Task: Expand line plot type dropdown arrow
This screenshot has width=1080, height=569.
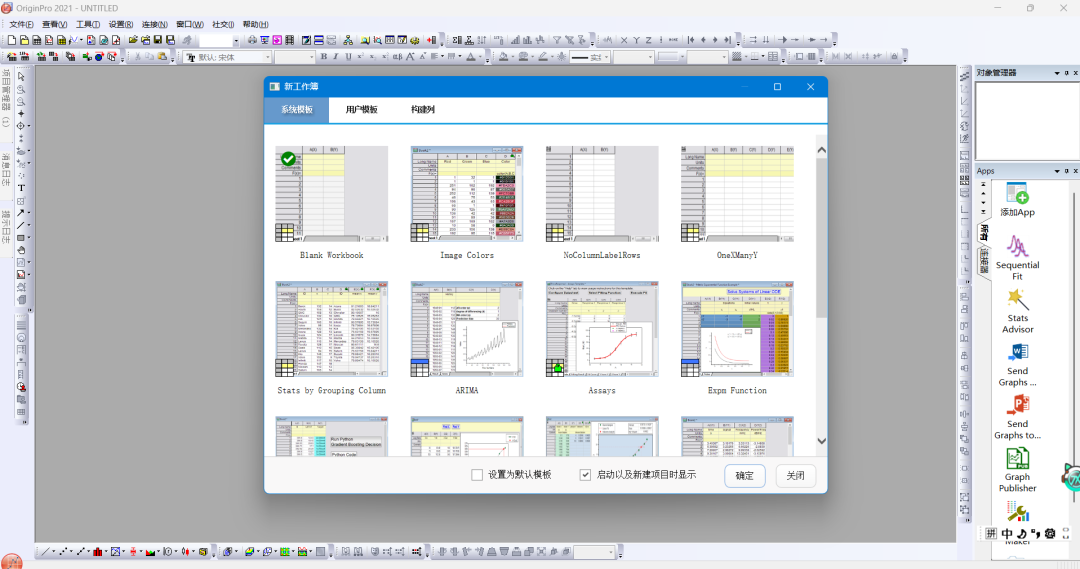Action: click(x=54, y=552)
